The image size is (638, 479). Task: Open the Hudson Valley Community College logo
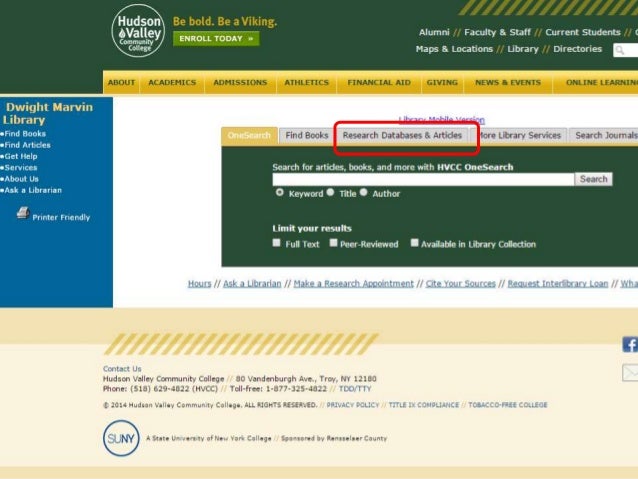138,31
